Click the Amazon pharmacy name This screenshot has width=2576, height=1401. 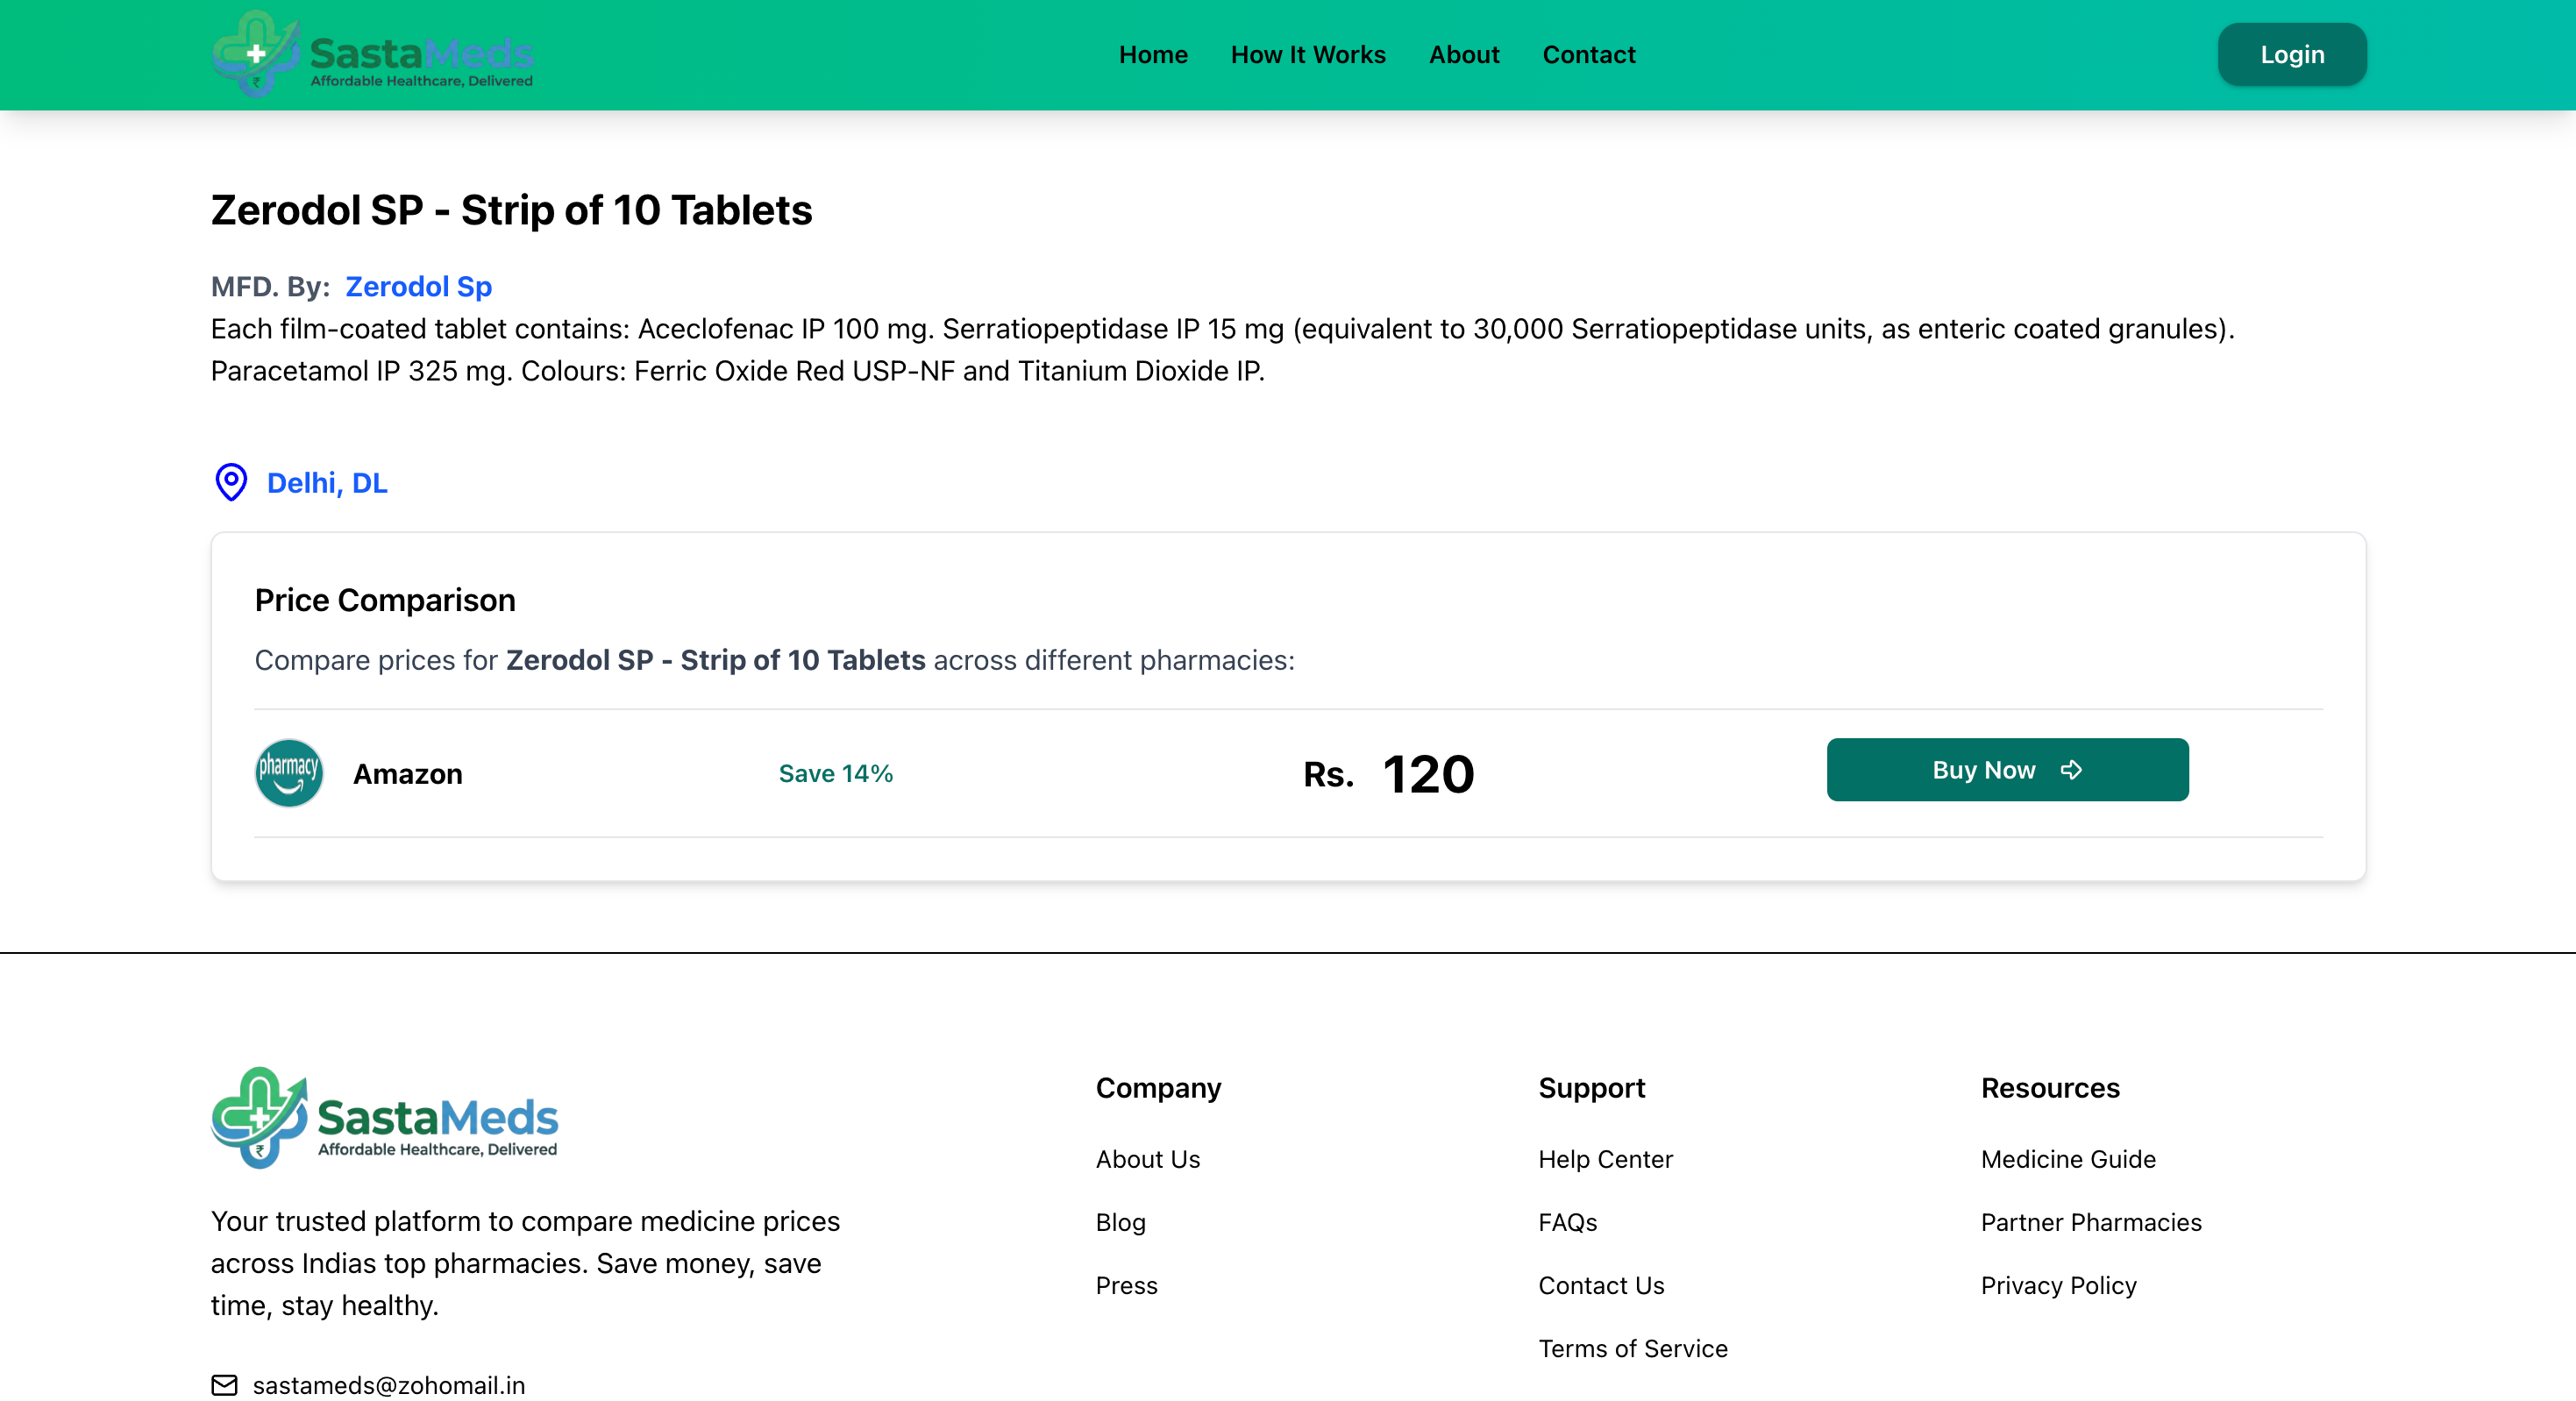[x=408, y=774]
